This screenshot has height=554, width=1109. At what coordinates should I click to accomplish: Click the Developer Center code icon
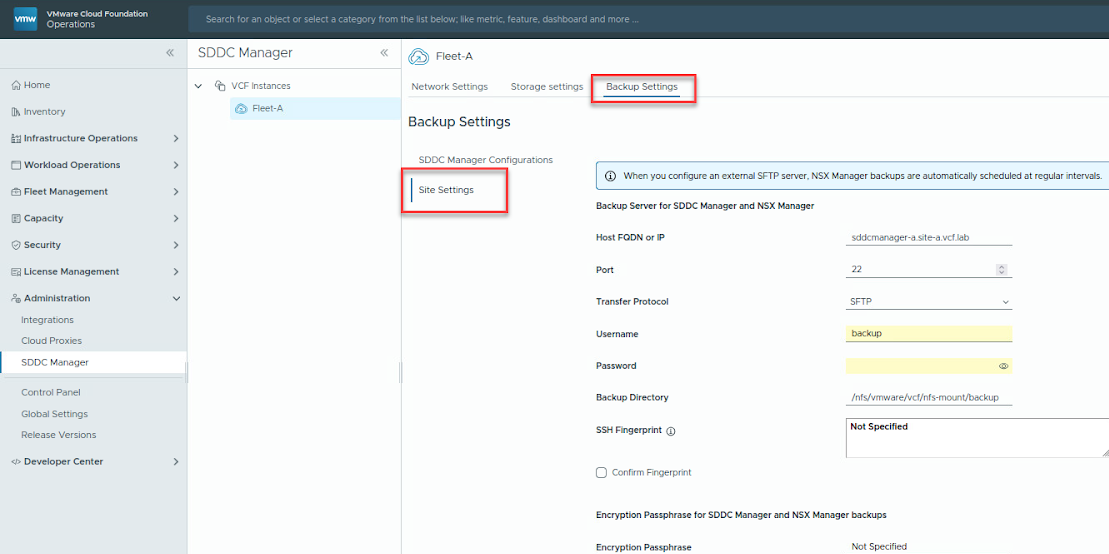[15, 462]
